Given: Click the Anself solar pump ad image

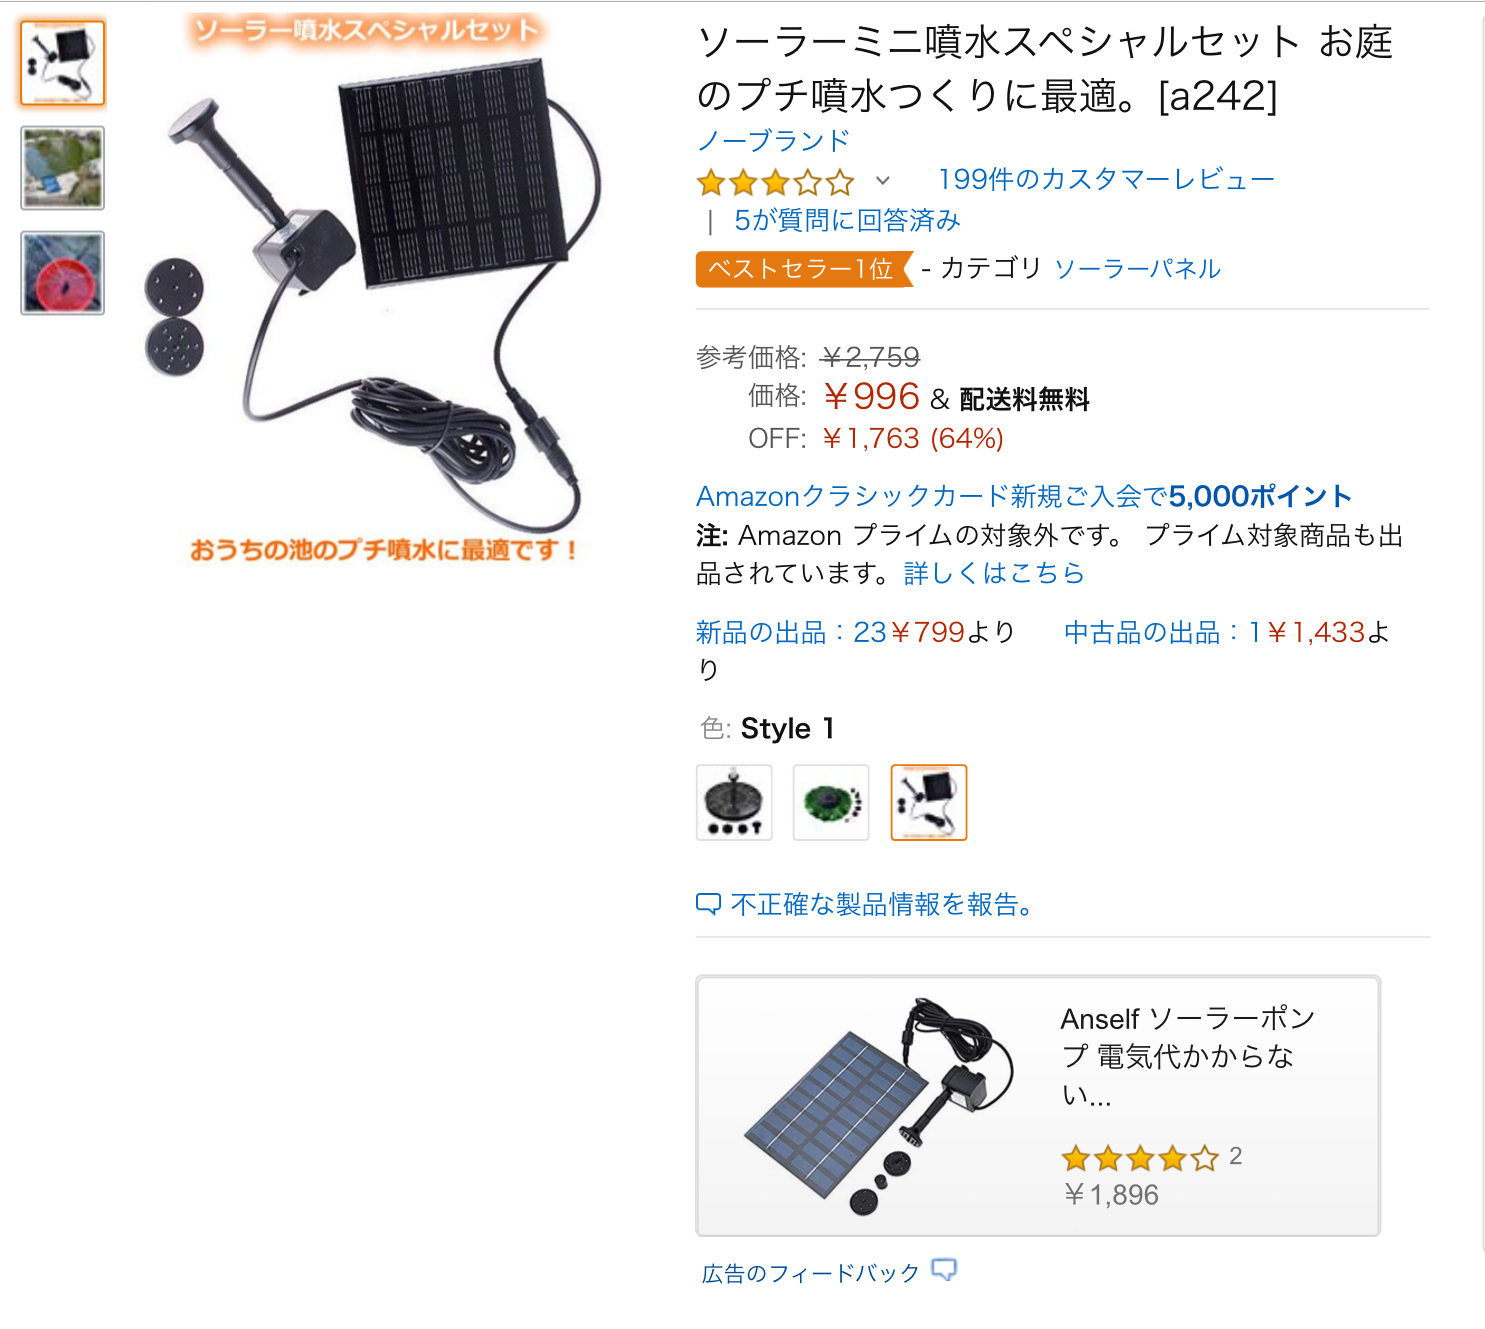Looking at the screenshot, I should 878,1106.
